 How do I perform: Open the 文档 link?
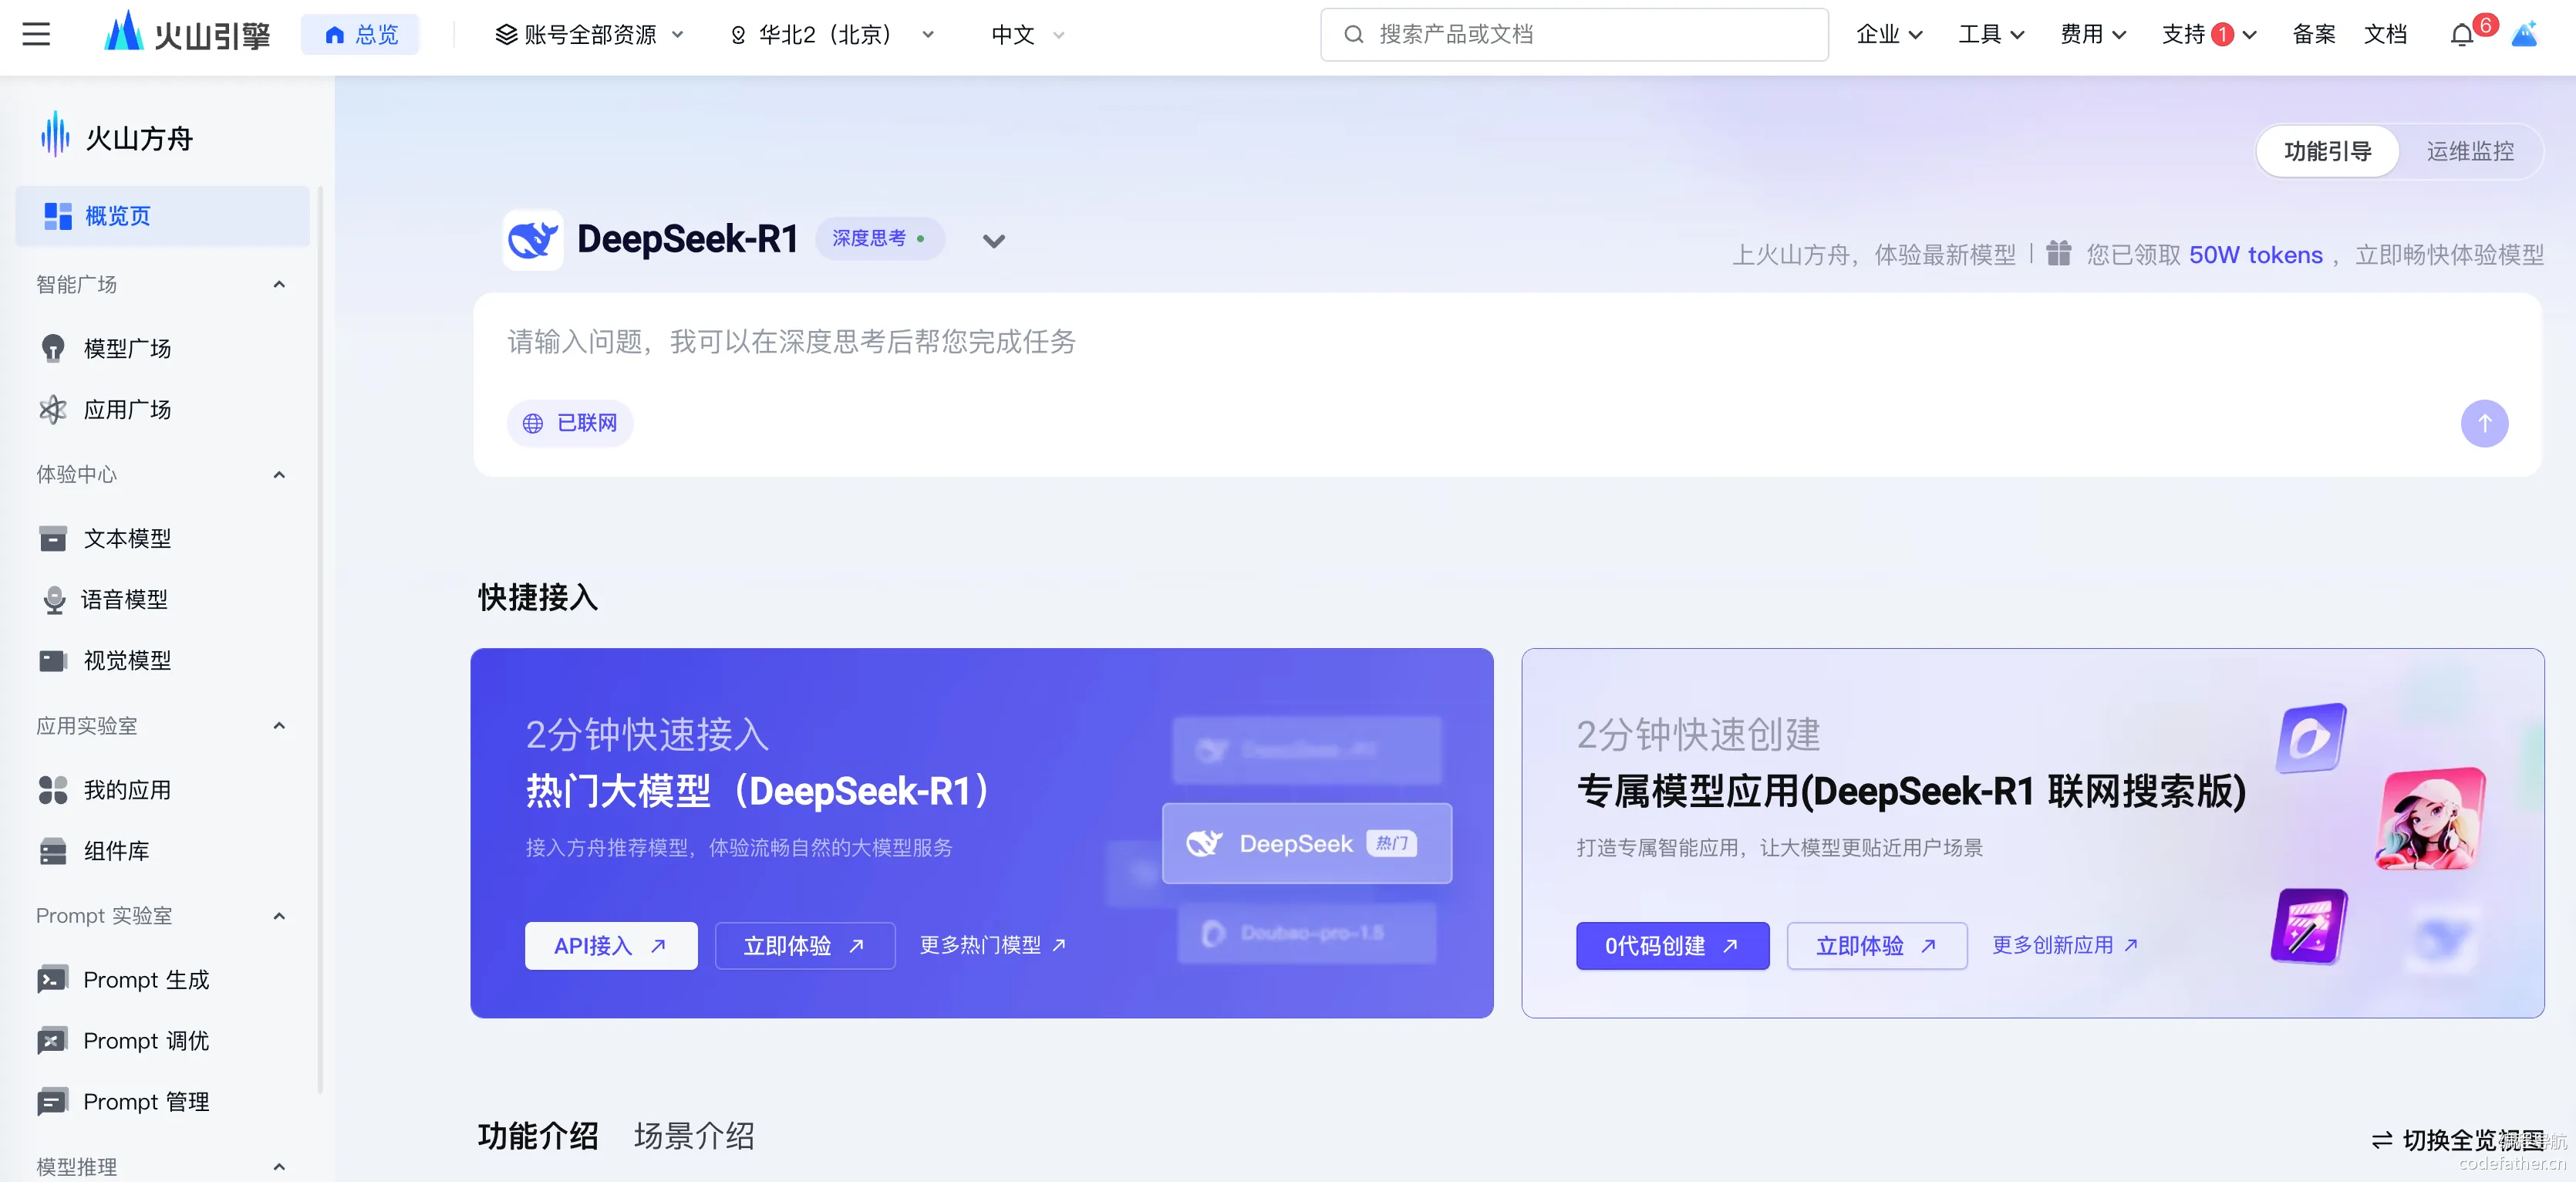2386,35
